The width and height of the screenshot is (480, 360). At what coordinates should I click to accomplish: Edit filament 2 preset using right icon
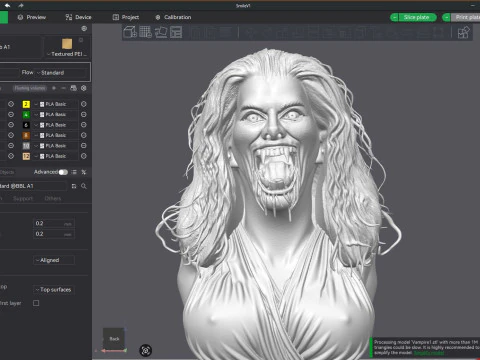click(x=84, y=104)
